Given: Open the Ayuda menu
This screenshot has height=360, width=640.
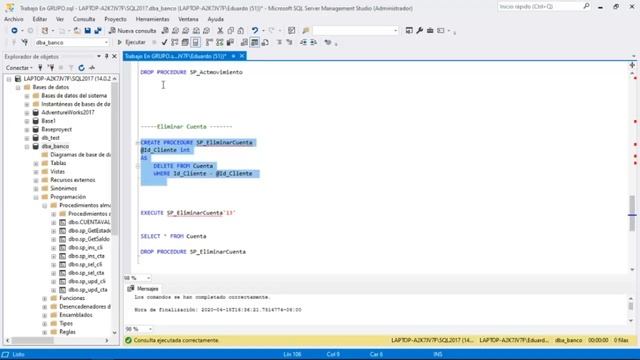Looking at the screenshot, I should (x=216, y=19).
